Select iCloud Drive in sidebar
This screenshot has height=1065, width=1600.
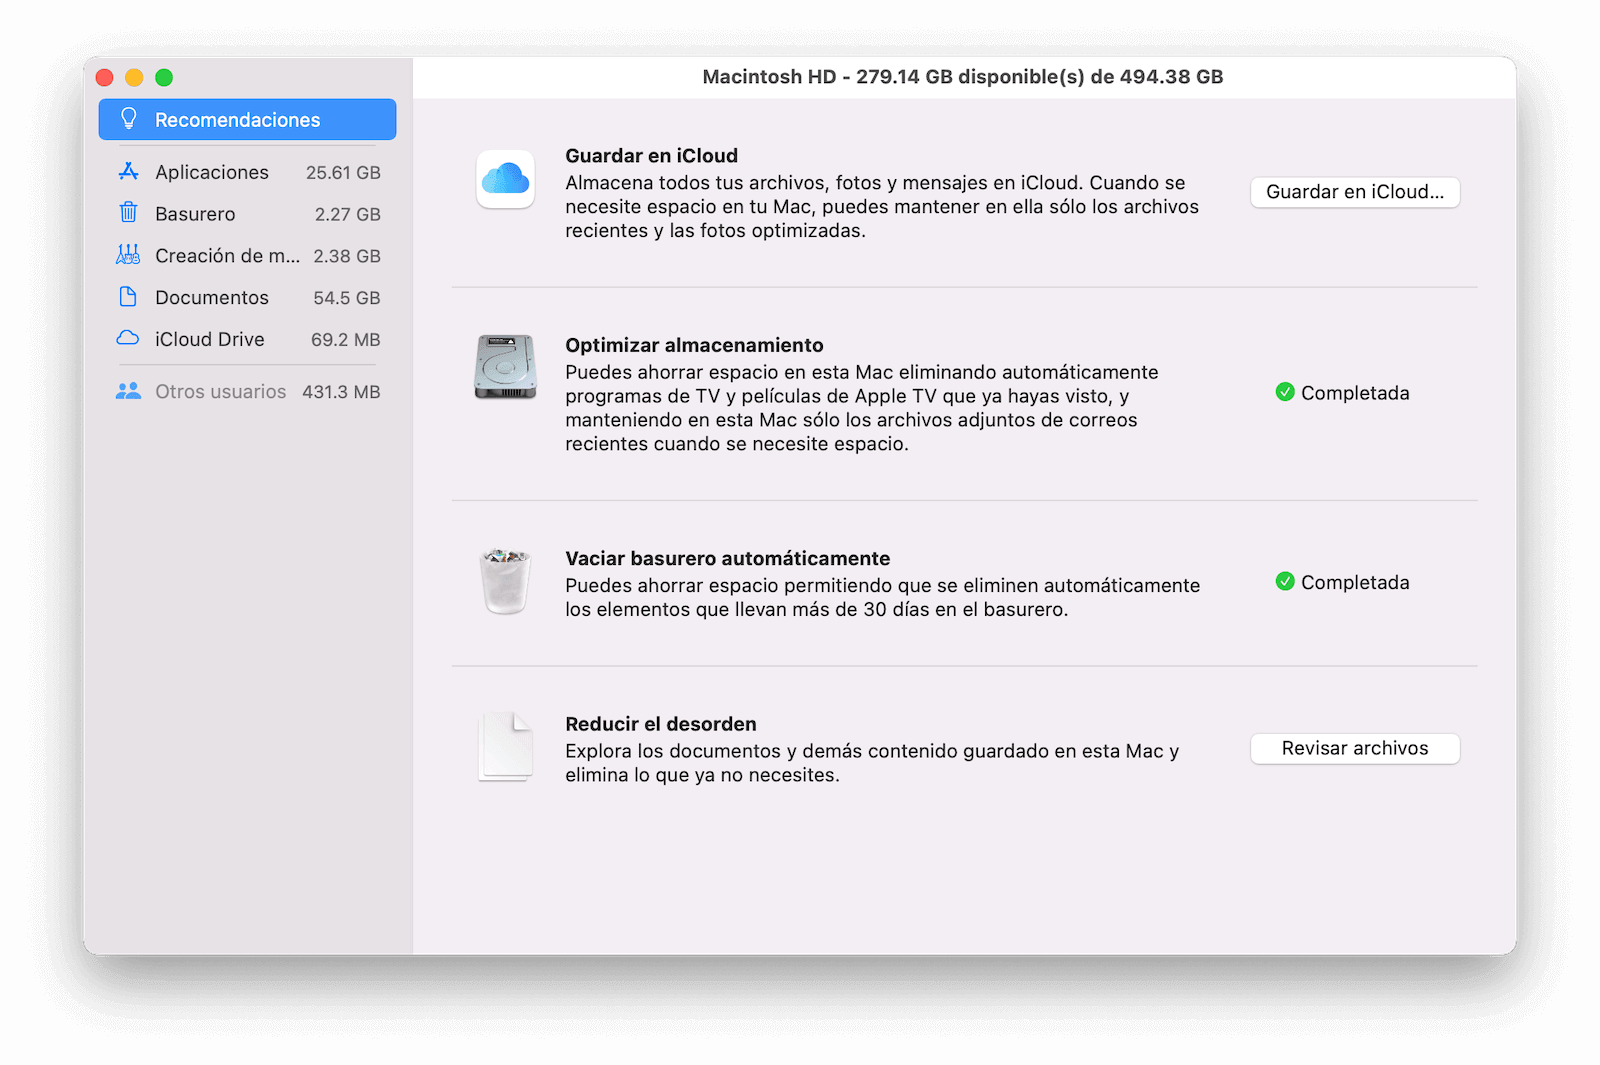247,339
